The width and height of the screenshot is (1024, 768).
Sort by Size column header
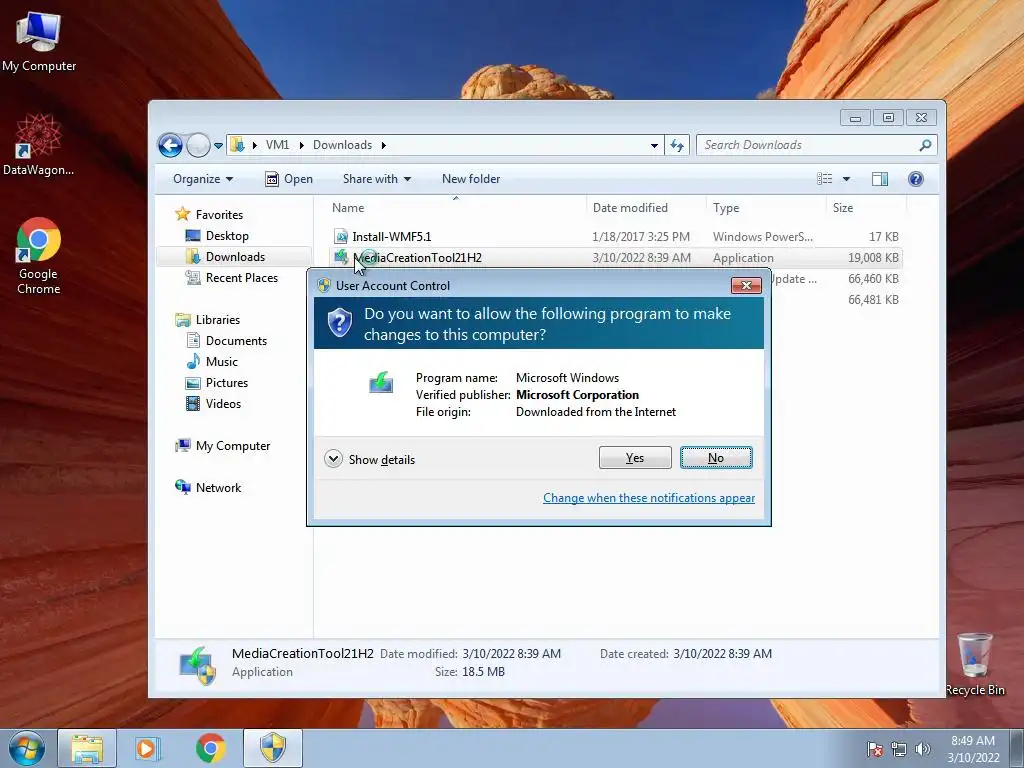pos(843,208)
